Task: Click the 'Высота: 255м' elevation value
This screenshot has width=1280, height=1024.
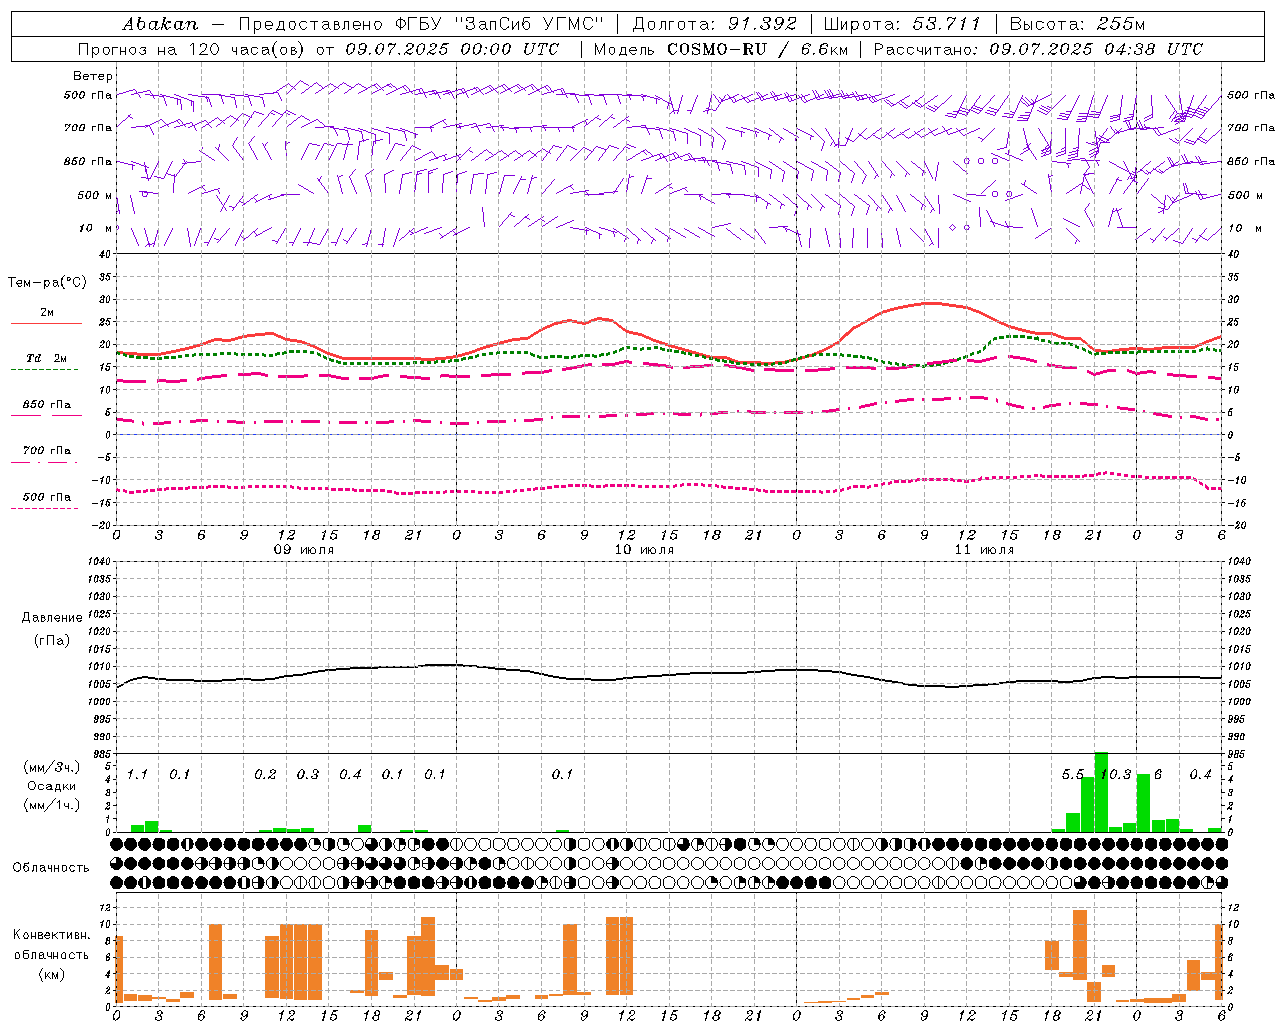Action: [1077, 24]
